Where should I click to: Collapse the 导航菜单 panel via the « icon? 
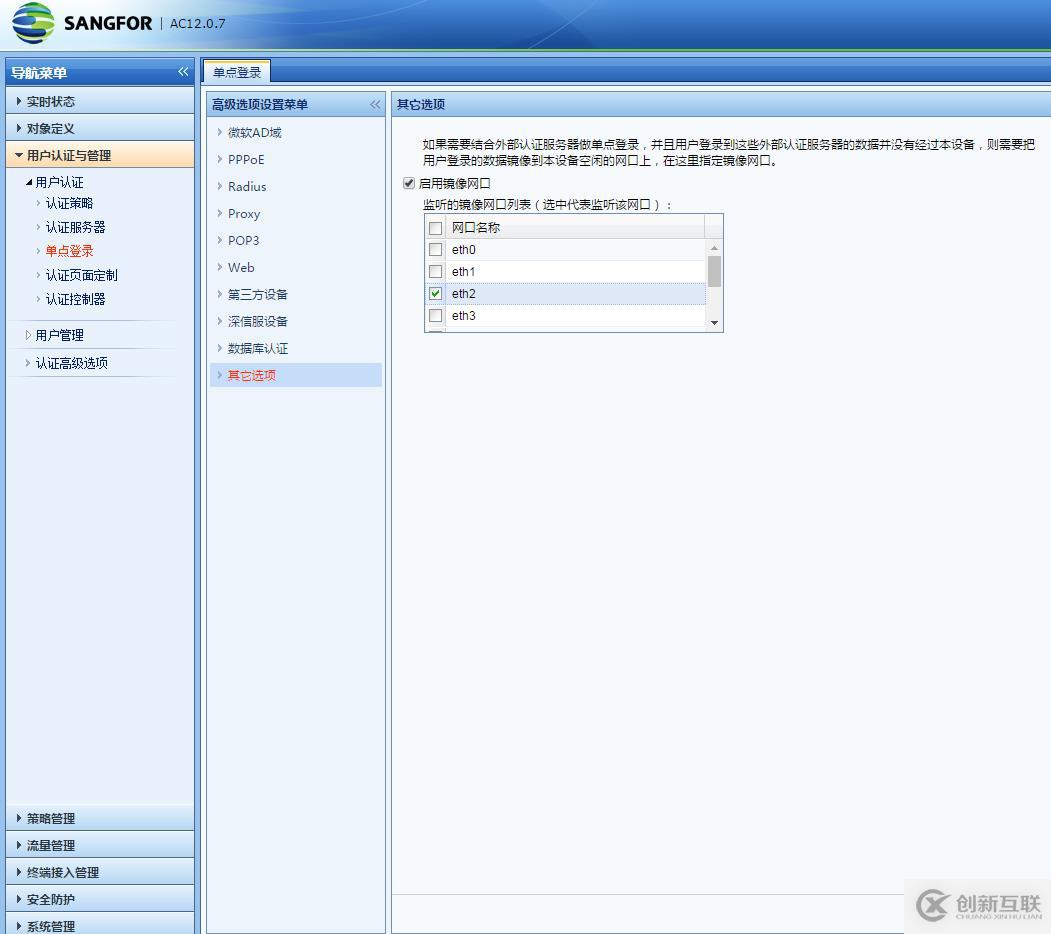coord(183,72)
